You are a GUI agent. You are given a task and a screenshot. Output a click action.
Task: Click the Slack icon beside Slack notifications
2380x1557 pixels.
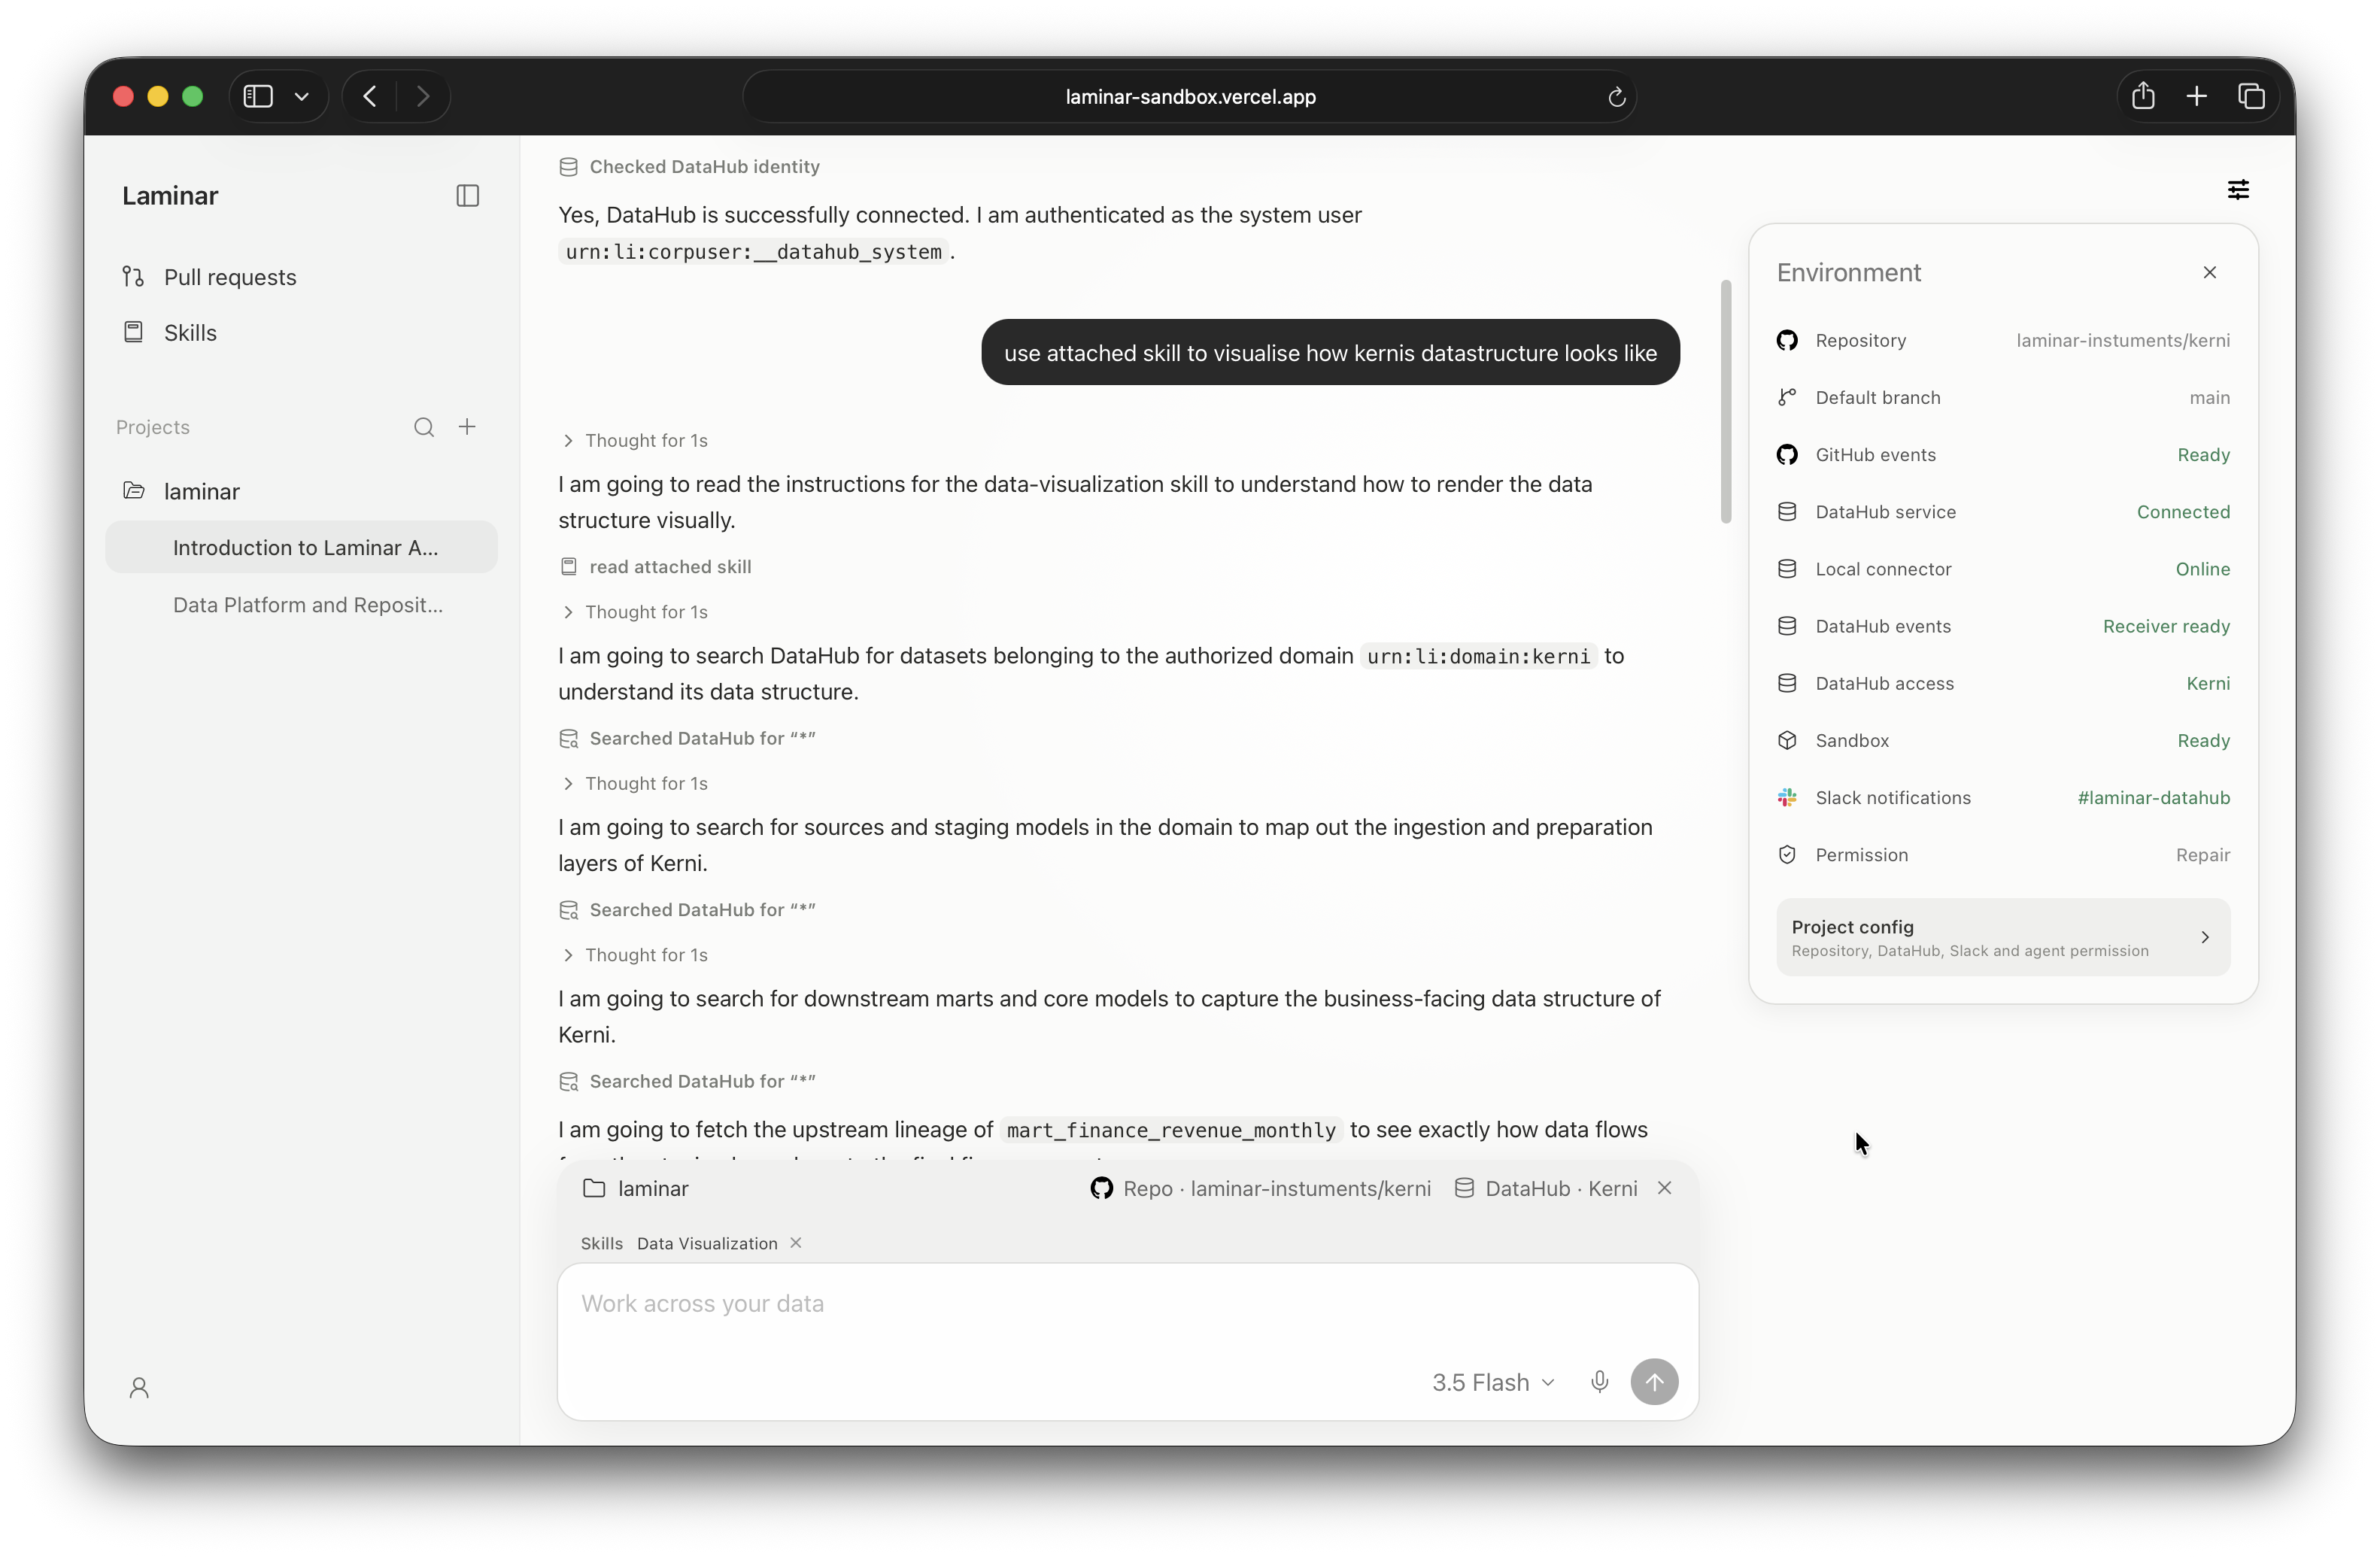[x=1787, y=798]
